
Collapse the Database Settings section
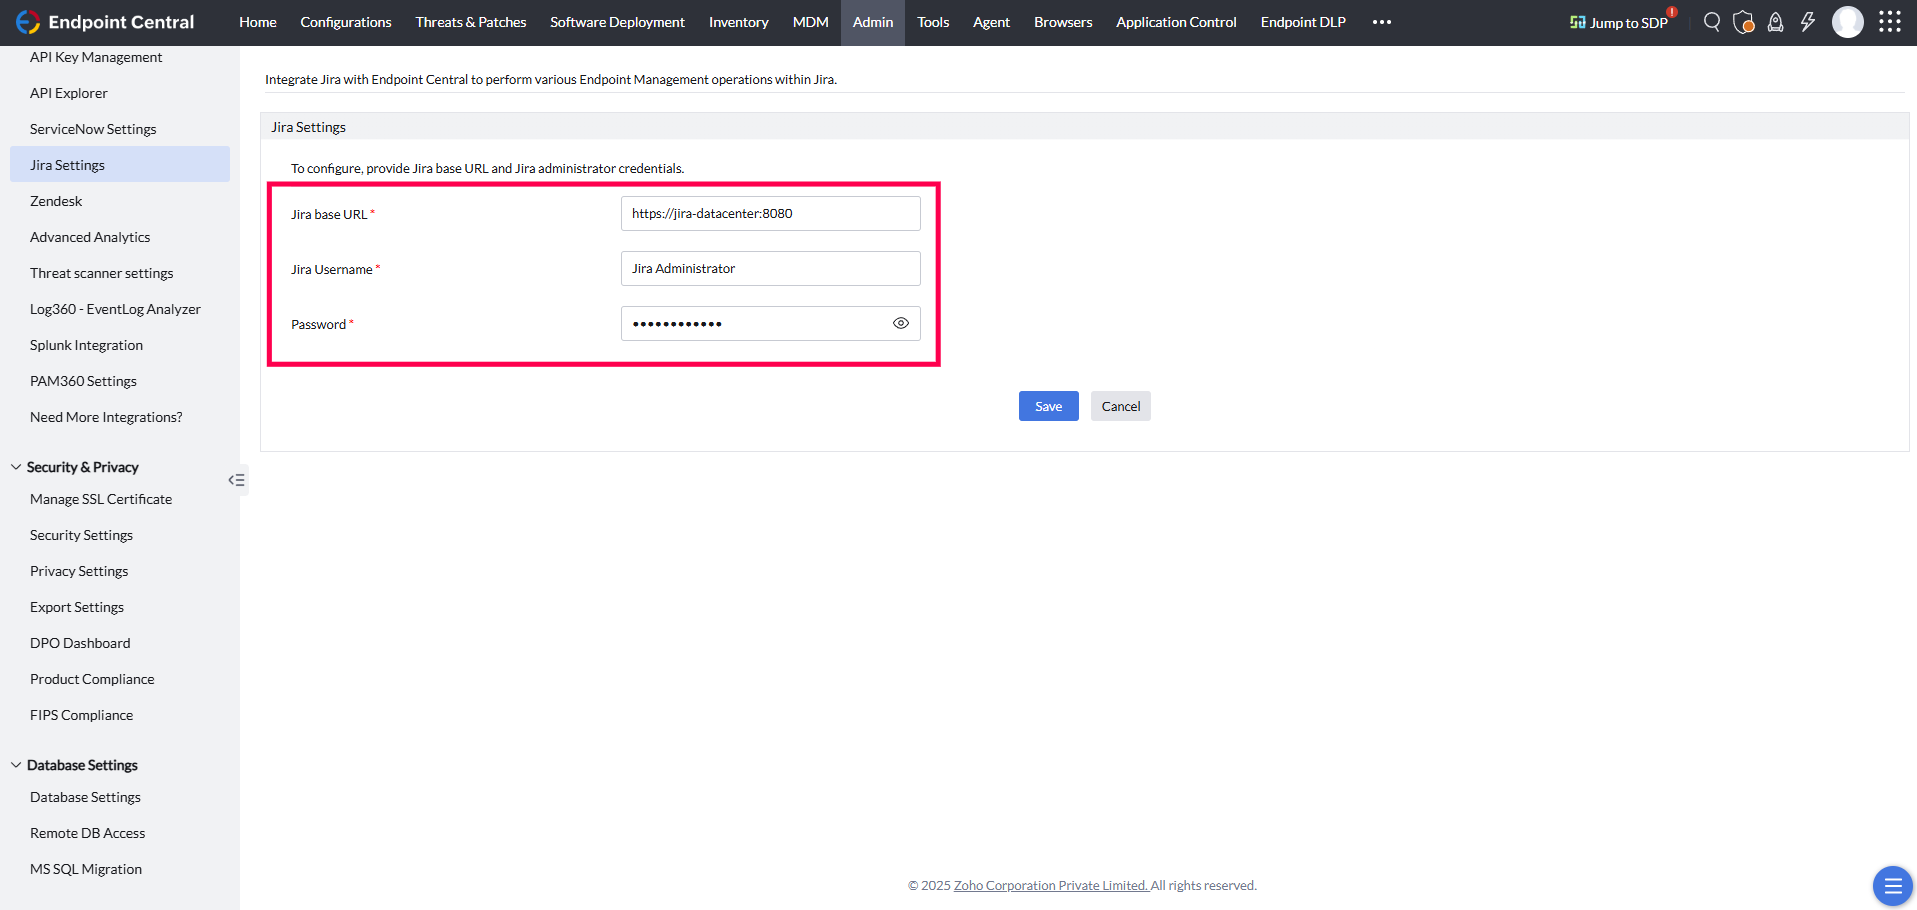(x=16, y=765)
